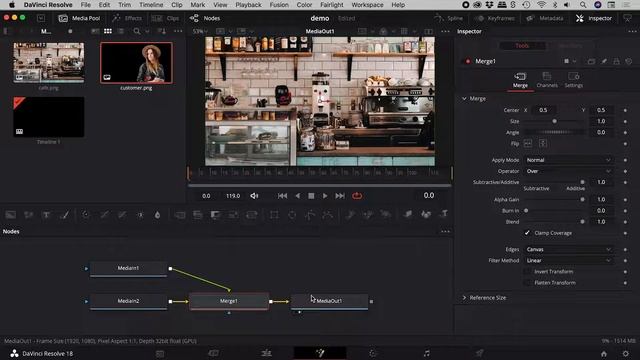Open the Media Pool panel
Screen dimensions: 640x360
click(x=80, y=18)
